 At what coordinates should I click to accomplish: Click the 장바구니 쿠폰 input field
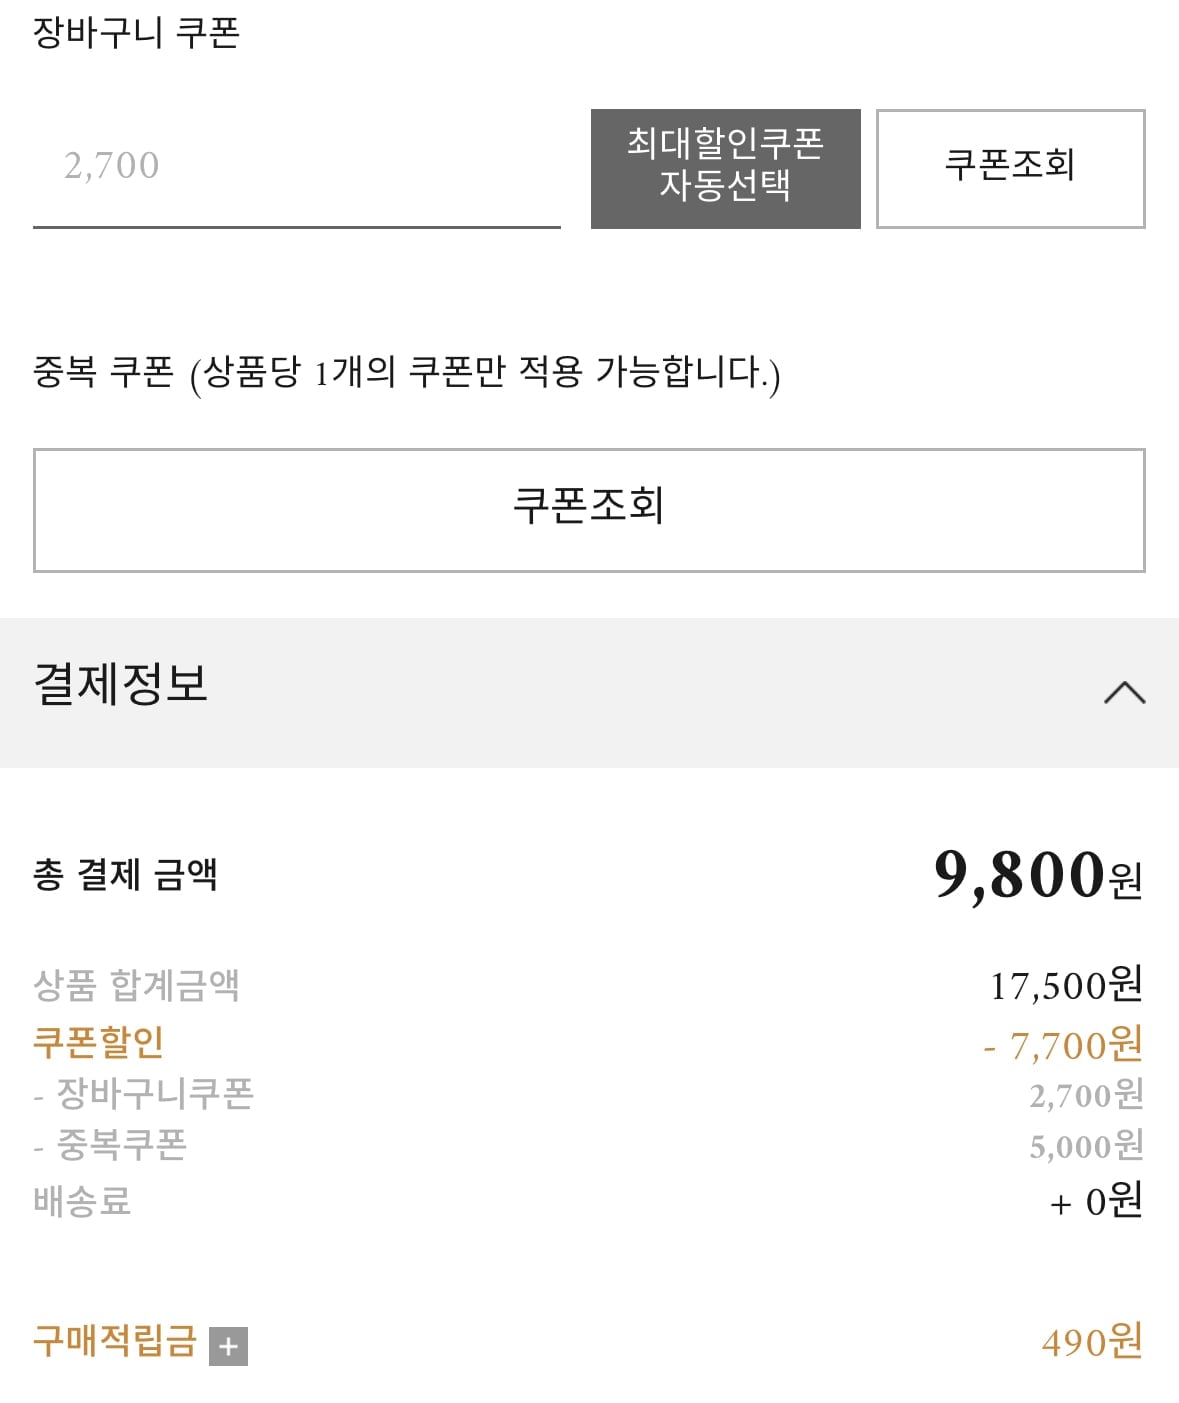pos(296,167)
